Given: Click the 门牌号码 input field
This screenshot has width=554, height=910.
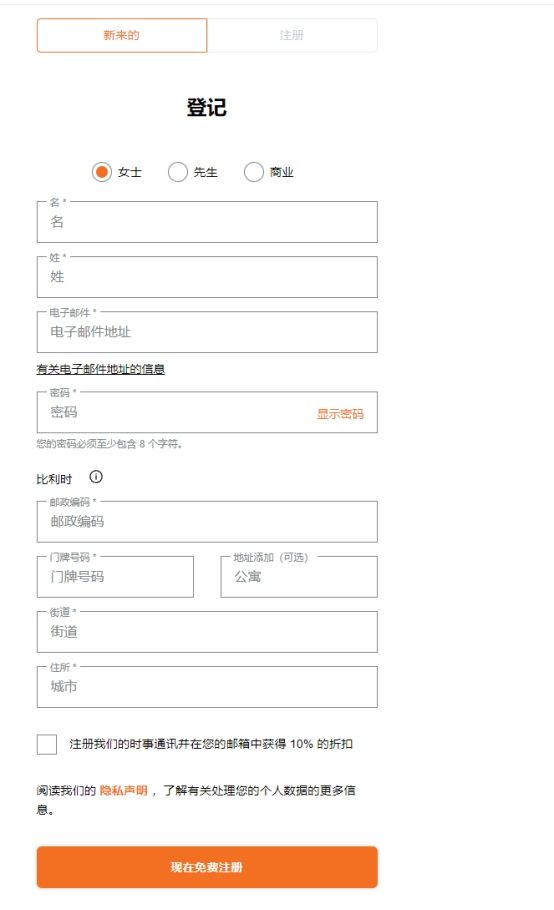Looking at the screenshot, I should click(115, 577).
